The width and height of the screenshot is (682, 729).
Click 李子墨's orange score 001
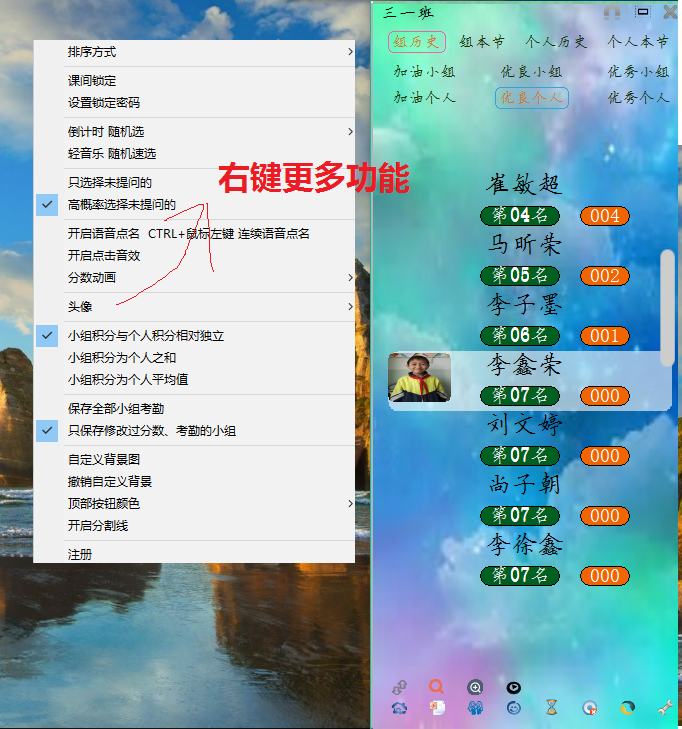(605, 336)
